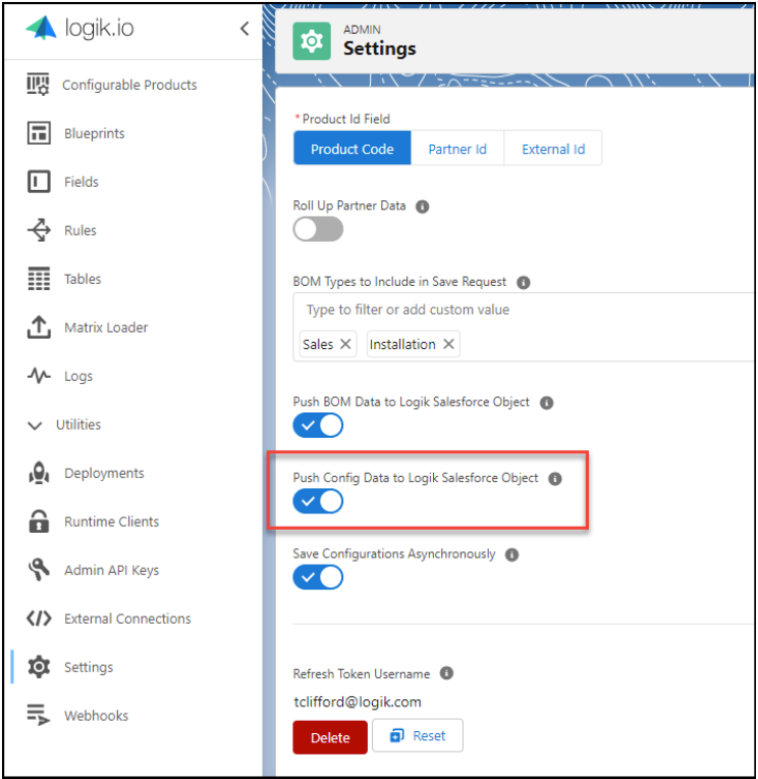The width and height of the screenshot is (758, 779).
Task: Open External Connections
Action: click(128, 619)
